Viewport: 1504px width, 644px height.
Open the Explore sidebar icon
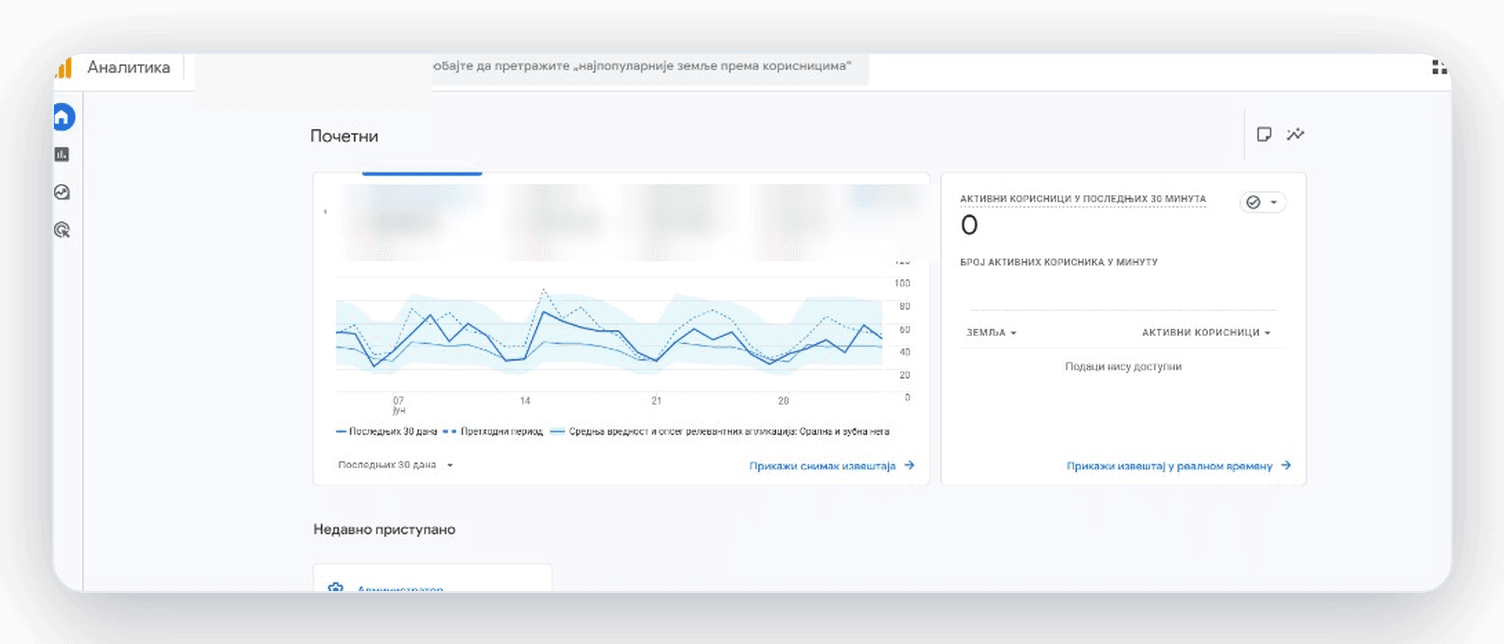[62, 192]
